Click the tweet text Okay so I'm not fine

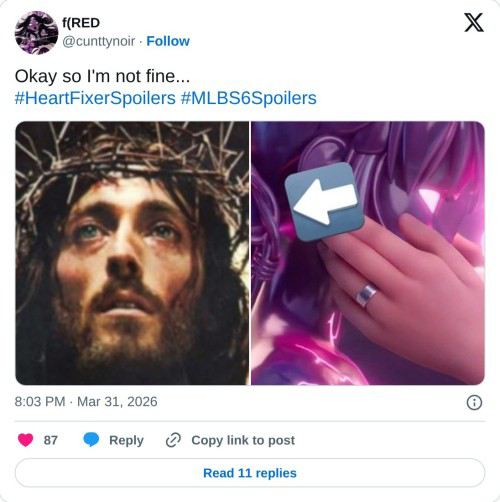[102, 76]
